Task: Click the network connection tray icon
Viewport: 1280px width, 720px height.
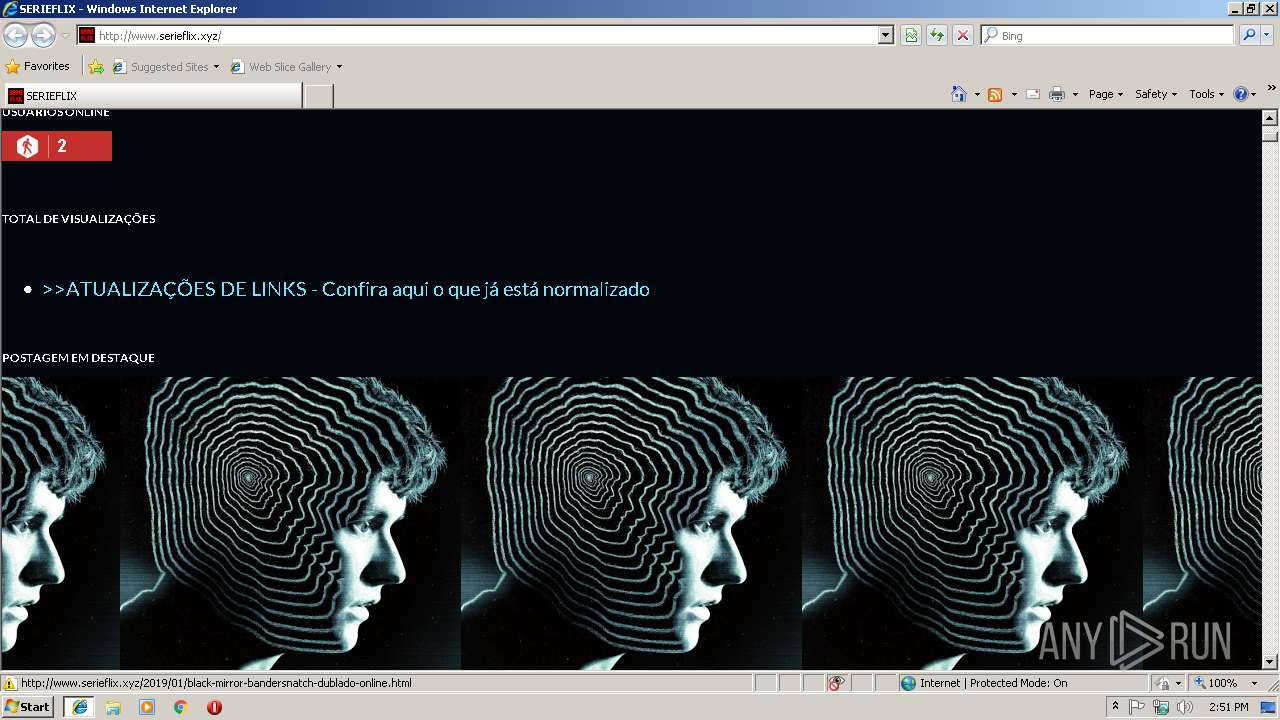Action: [1161, 707]
